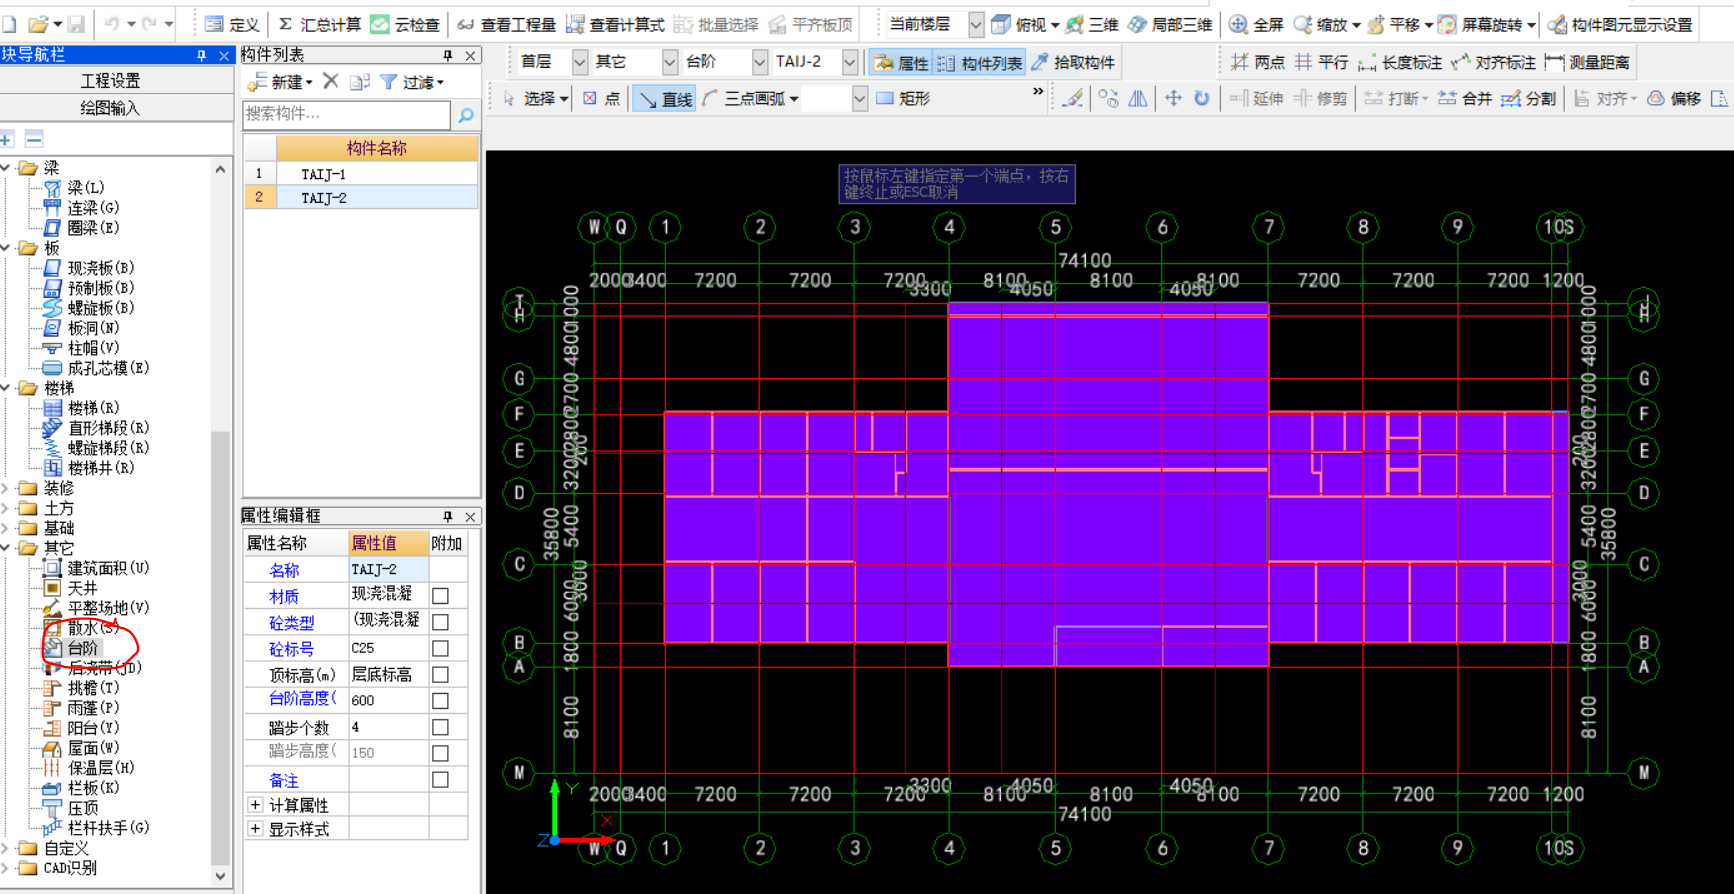
Task: Expand the 装修 tree folder
Action: (x=6, y=488)
